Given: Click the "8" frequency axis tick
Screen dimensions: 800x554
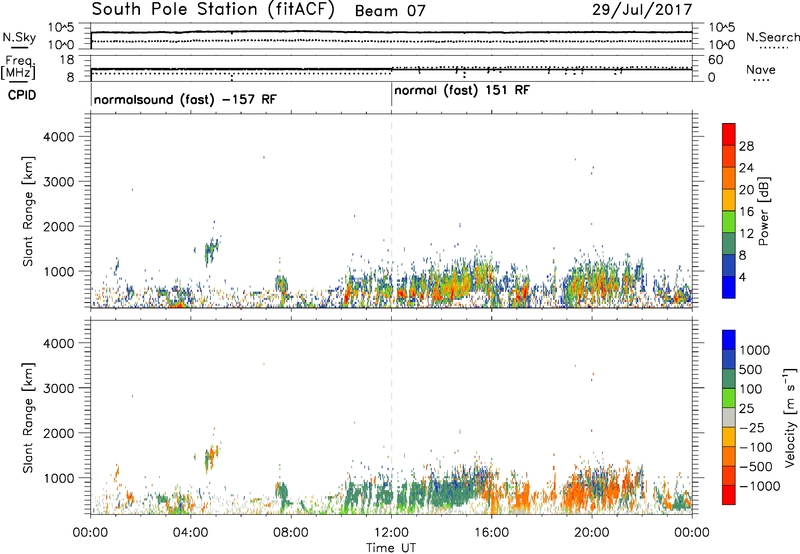Looking at the screenshot, I should (x=70, y=77).
